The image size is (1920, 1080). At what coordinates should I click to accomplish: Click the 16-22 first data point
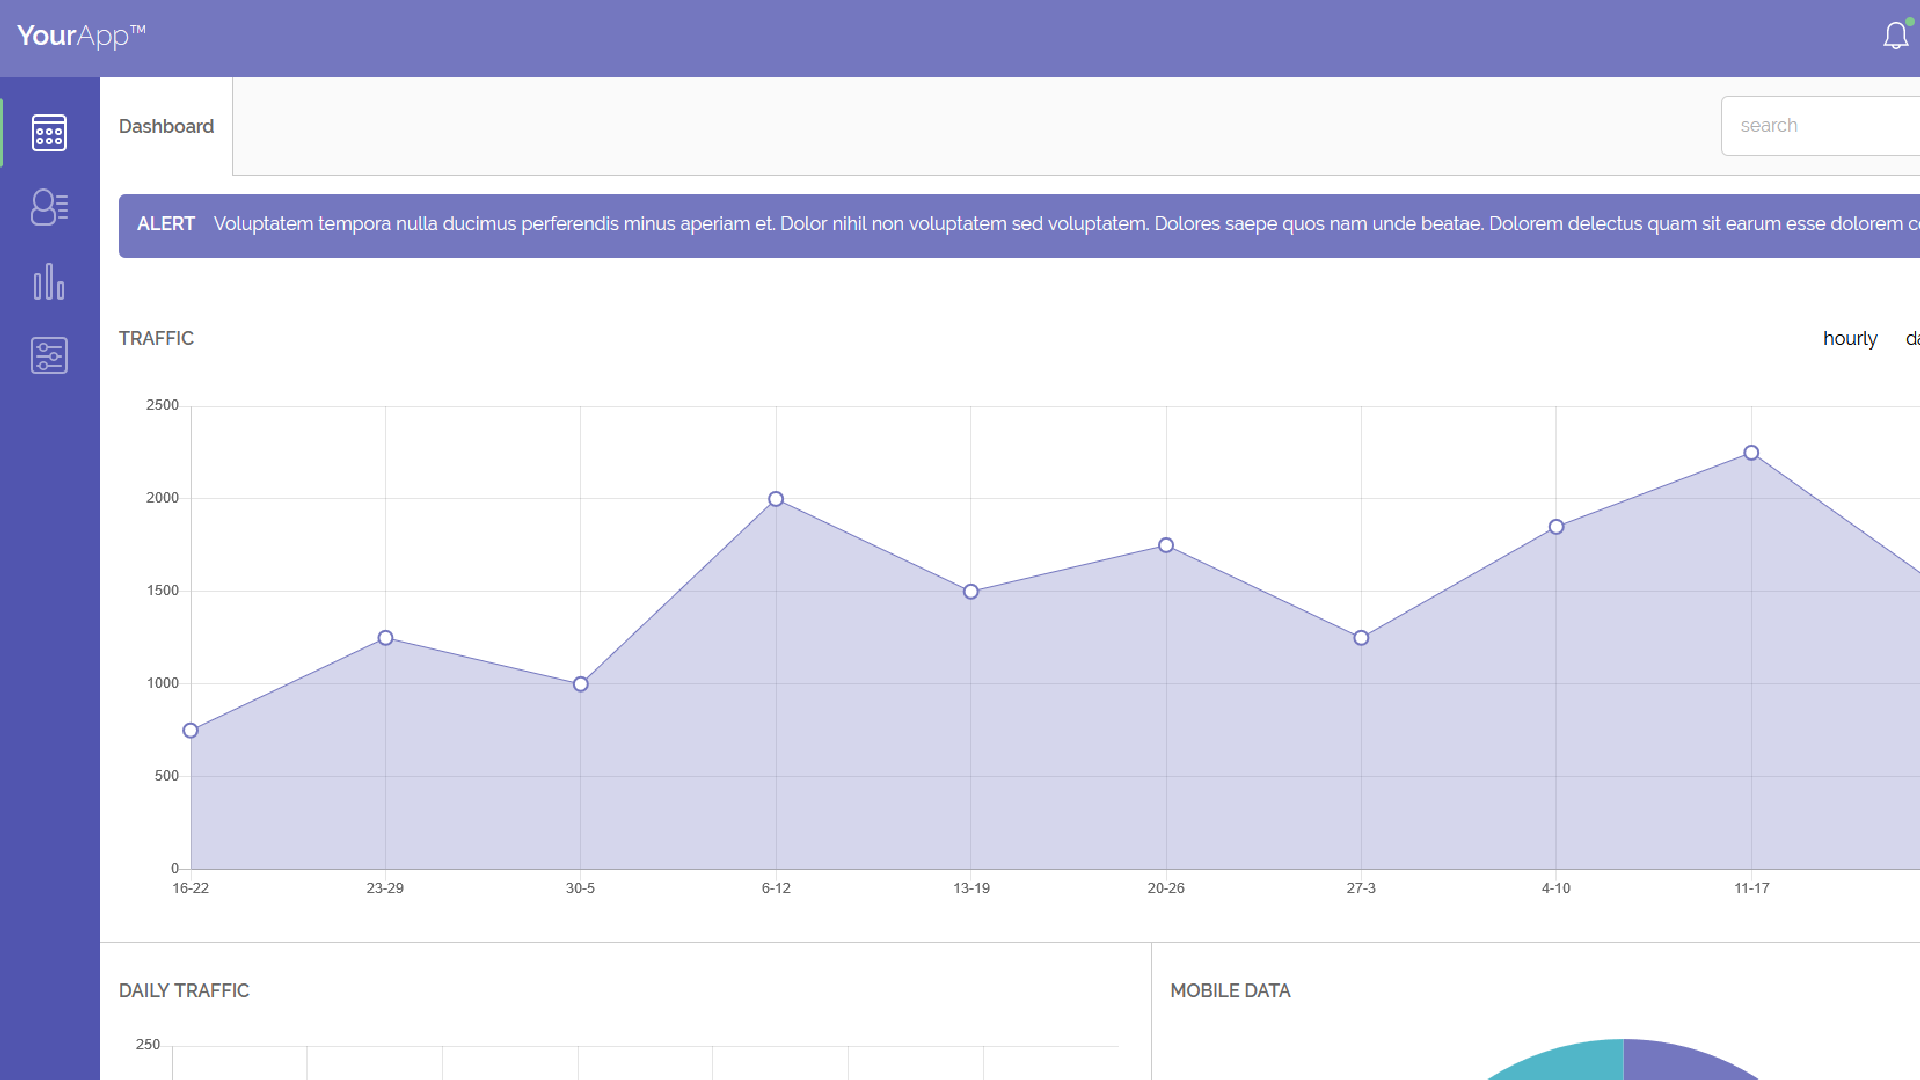coord(190,731)
